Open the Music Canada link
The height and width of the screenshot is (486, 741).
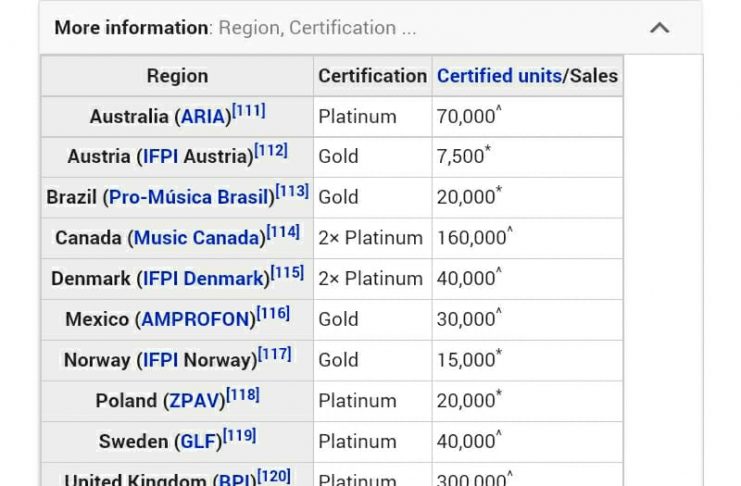[x=196, y=238]
